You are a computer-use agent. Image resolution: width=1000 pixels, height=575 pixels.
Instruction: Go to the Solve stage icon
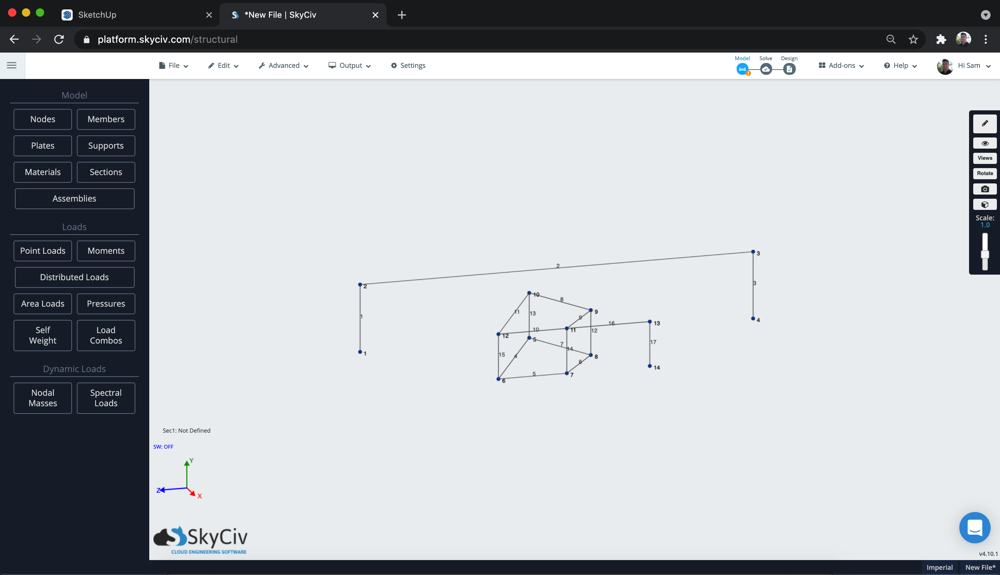(x=766, y=69)
